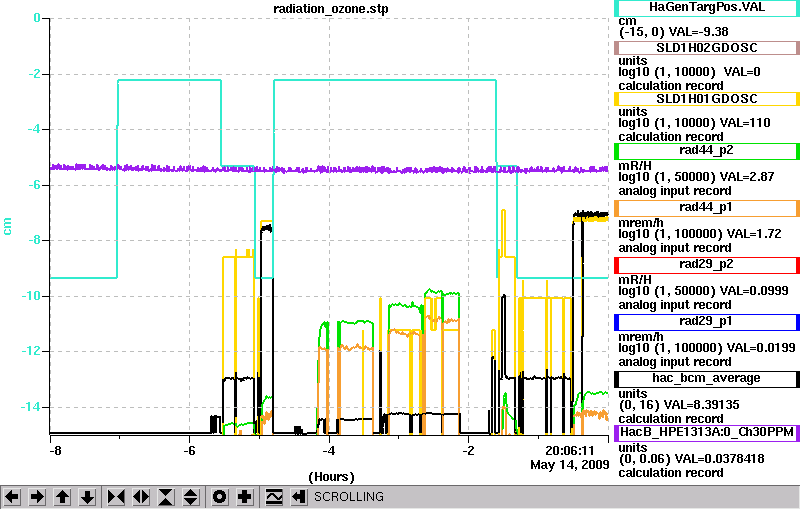Pan the graph left with left arrow
The image size is (800, 509).
point(12,497)
